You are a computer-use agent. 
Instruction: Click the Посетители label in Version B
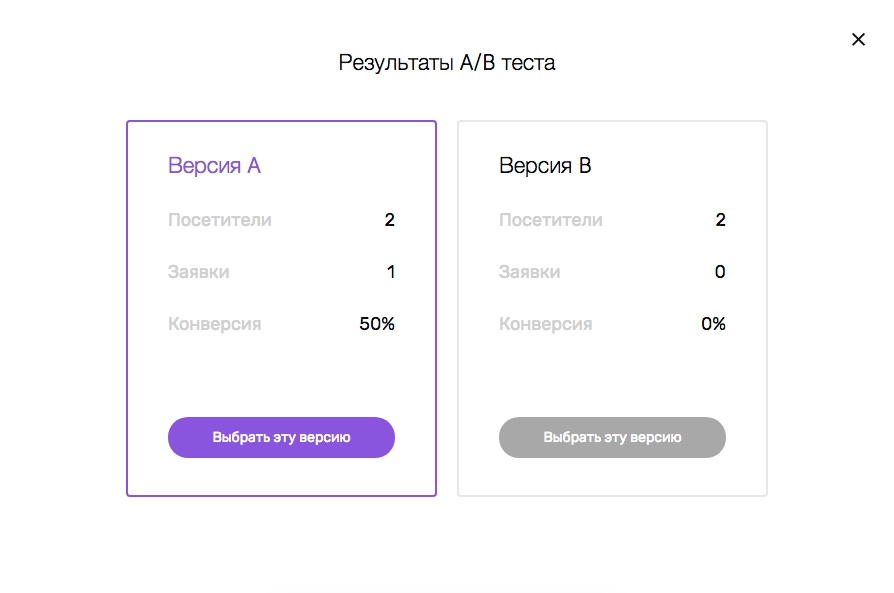pyautogui.click(x=551, y=220)
